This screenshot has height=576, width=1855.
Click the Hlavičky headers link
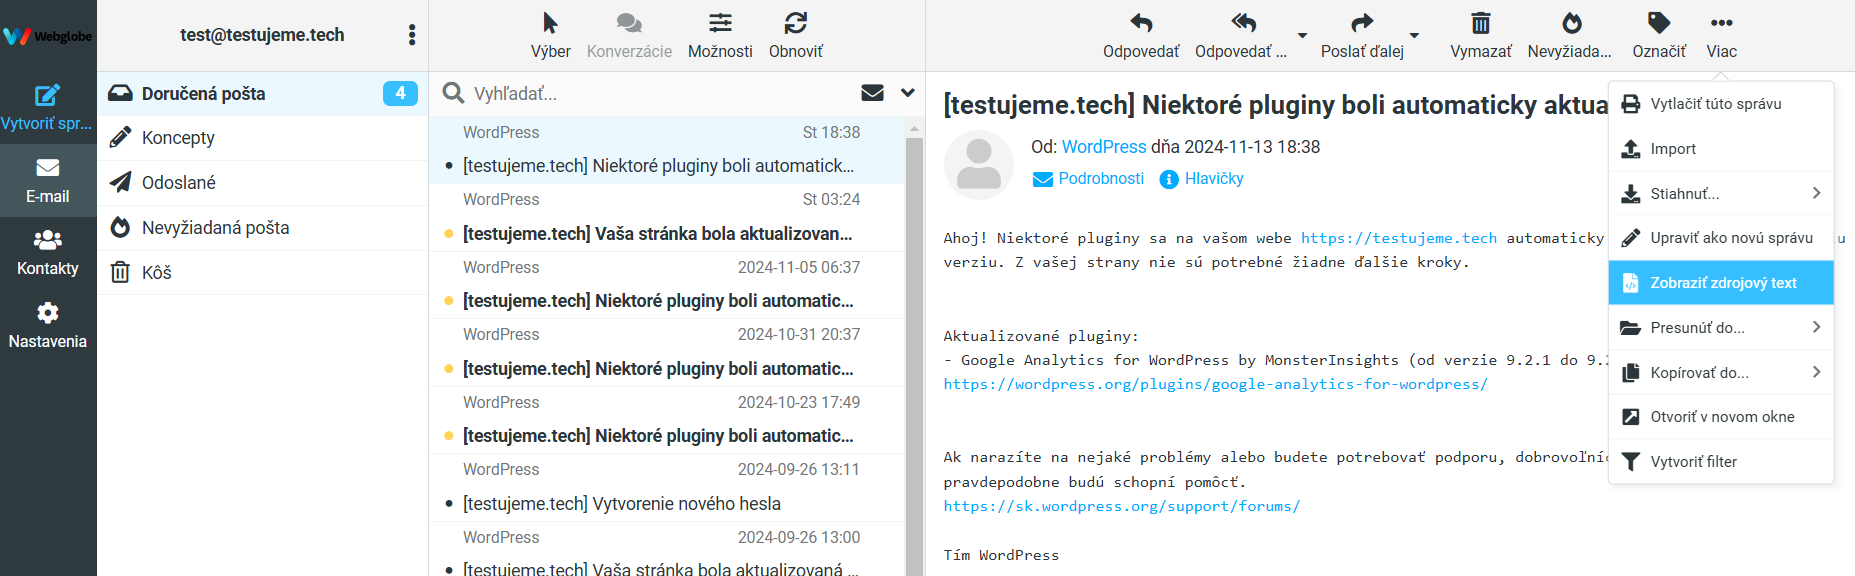click(x=1201, y=179)
